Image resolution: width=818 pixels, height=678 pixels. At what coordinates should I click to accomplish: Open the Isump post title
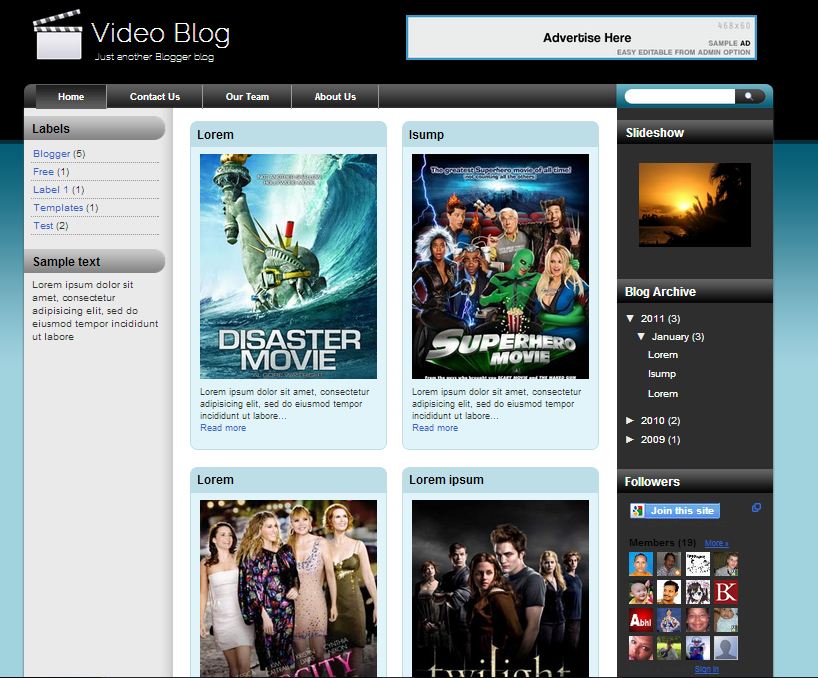pos(426,135)
